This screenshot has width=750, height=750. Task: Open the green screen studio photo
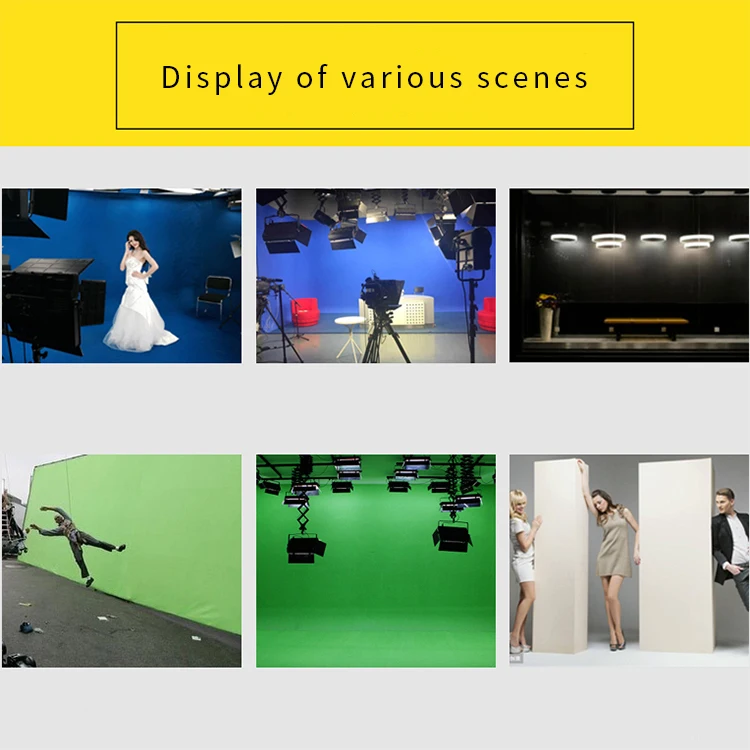point(376,561)
